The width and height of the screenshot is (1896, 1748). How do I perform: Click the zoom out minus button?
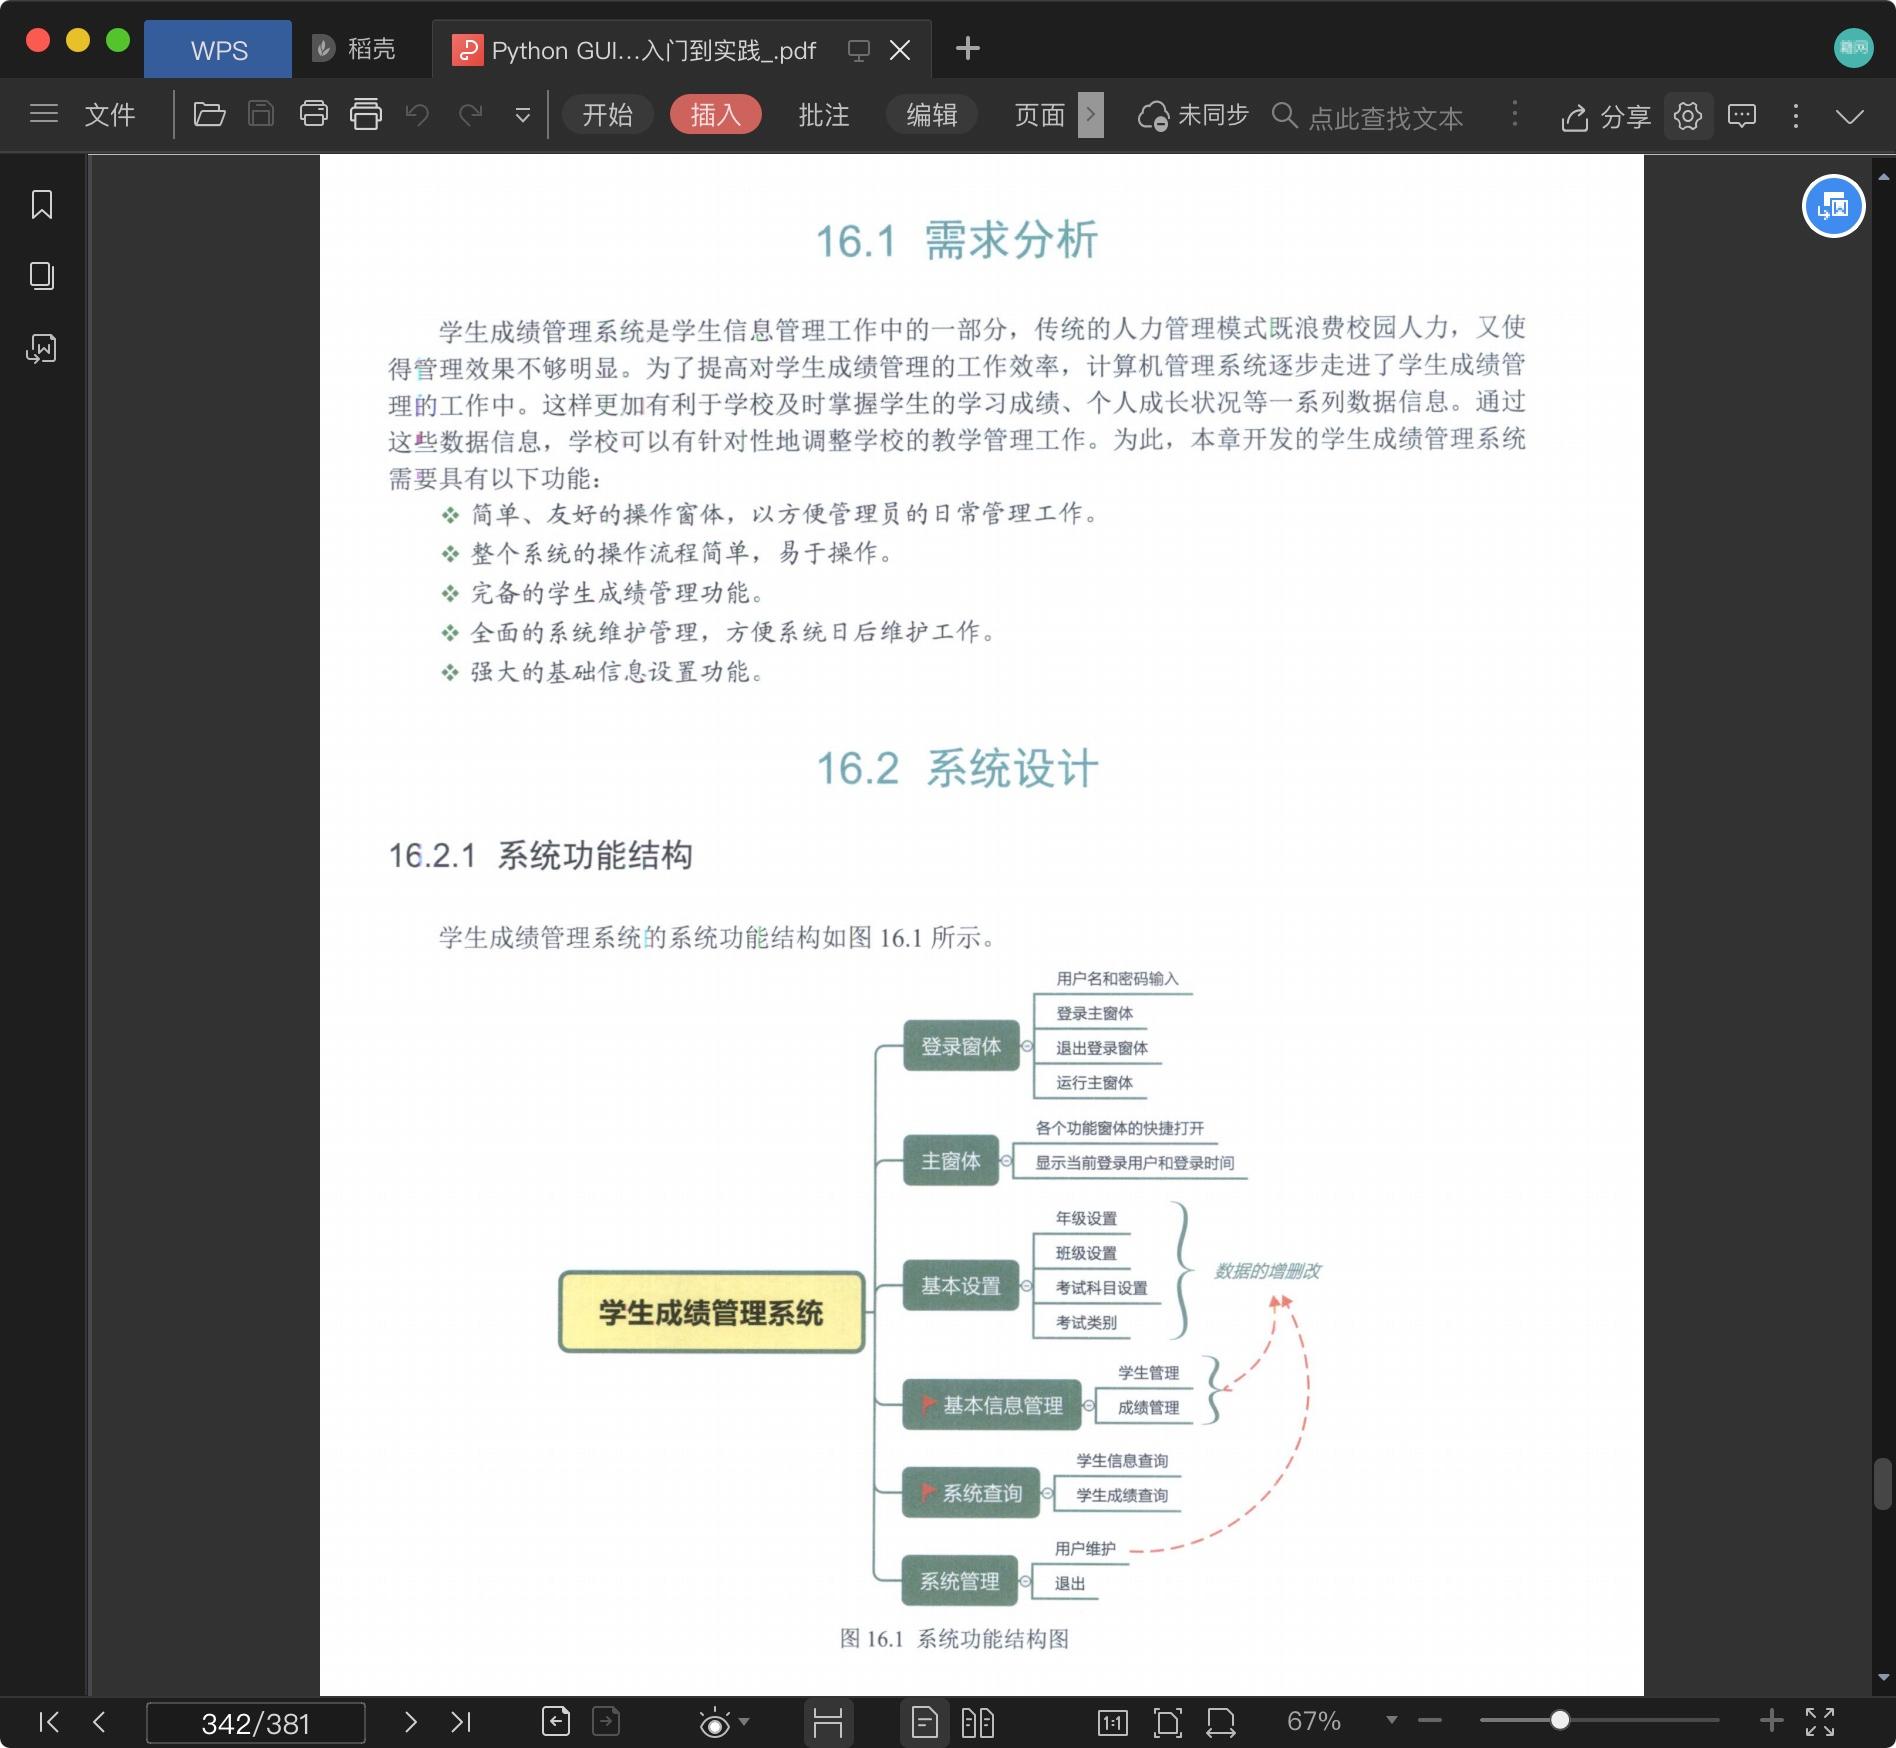(1430, 1721)
